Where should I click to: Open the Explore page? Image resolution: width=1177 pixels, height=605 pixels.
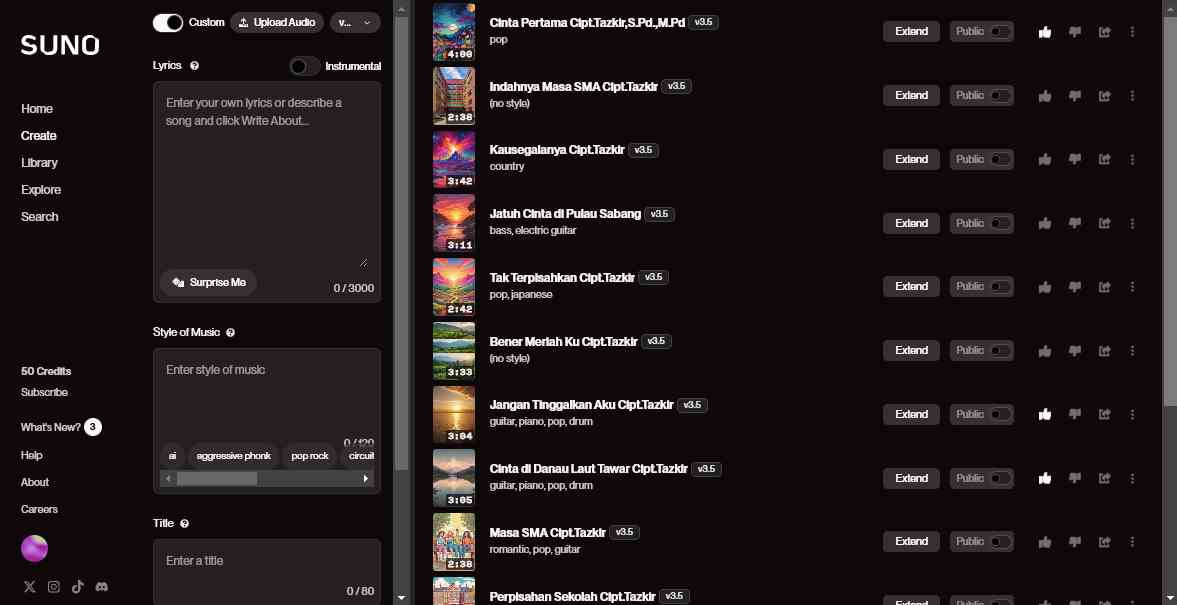click(41, 190)
